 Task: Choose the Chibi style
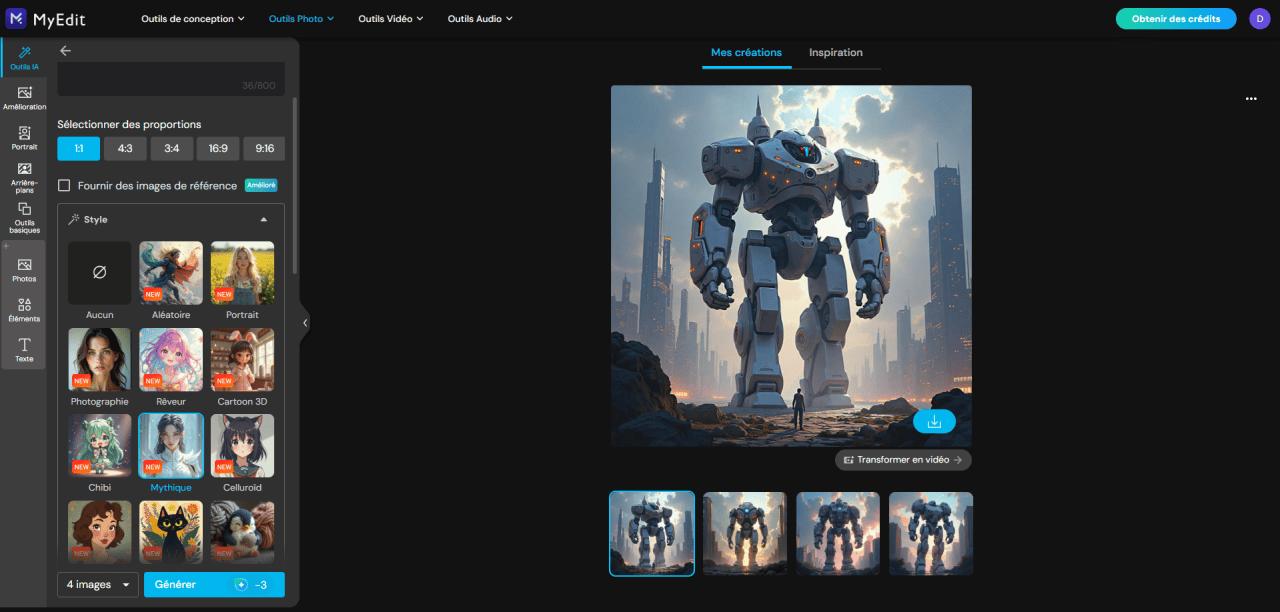(x=99, y=454)
